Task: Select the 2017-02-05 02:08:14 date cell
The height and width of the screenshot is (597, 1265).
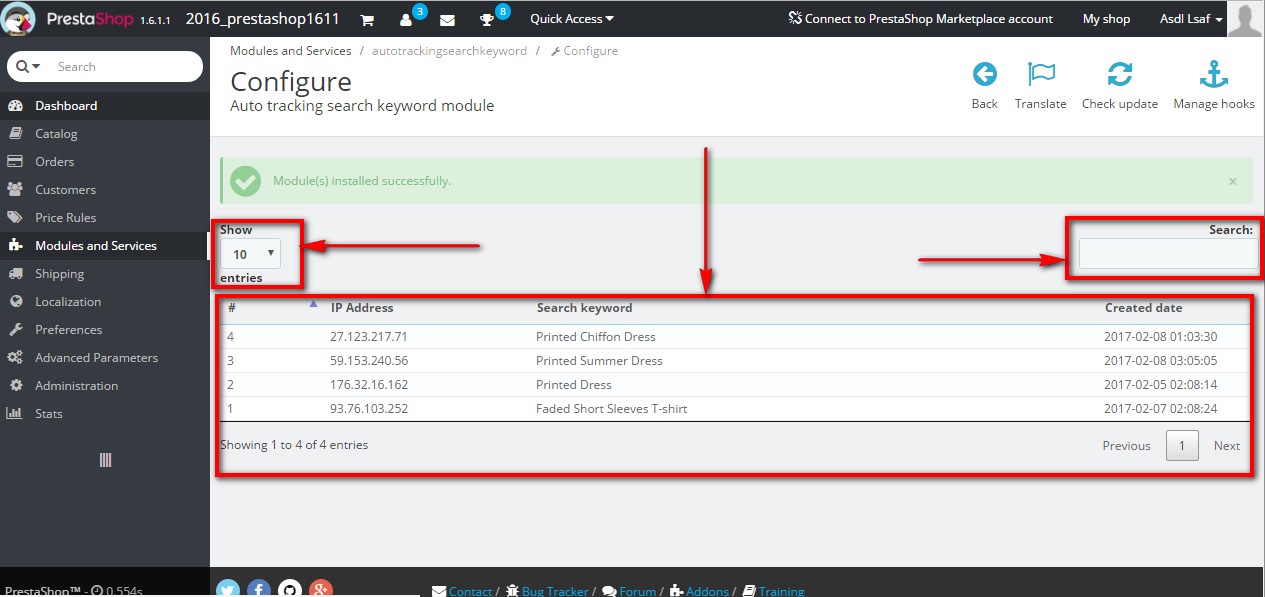Action: click(x=1160, y=385)
